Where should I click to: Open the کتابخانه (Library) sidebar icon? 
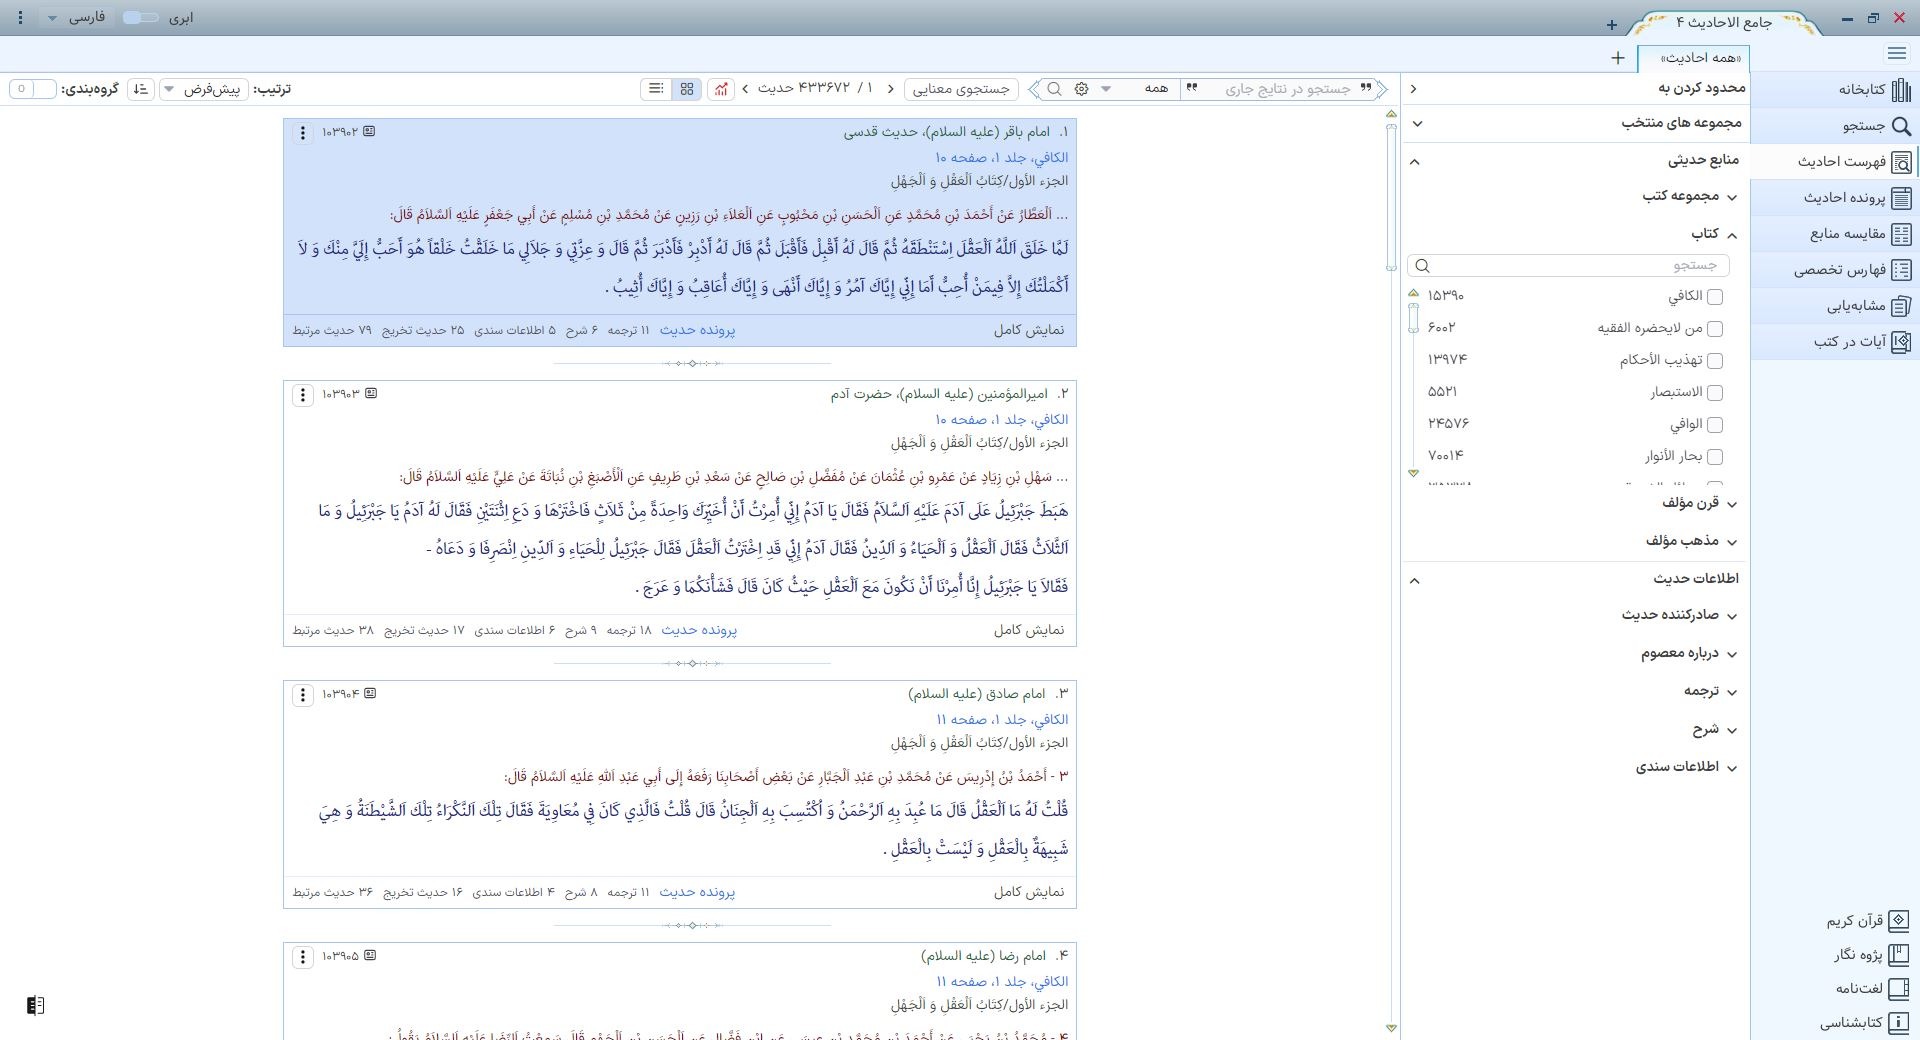click(x=1900, y=90)
